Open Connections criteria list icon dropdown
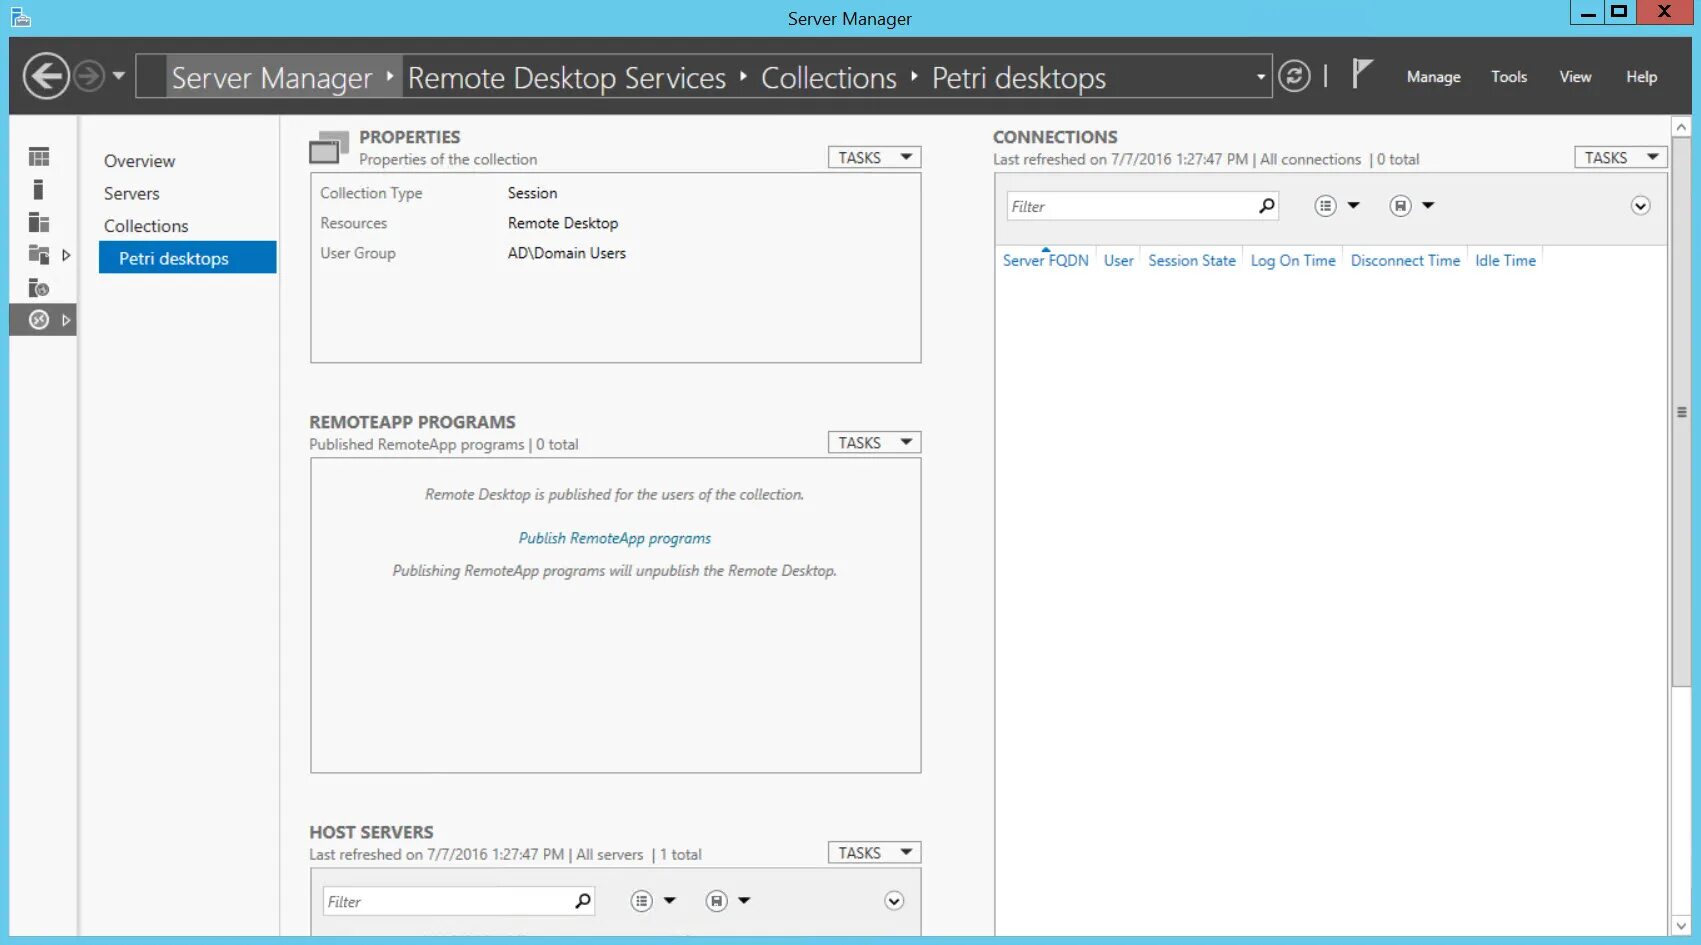This screenshot has width=1701, height=945. tap(1336, 205)
